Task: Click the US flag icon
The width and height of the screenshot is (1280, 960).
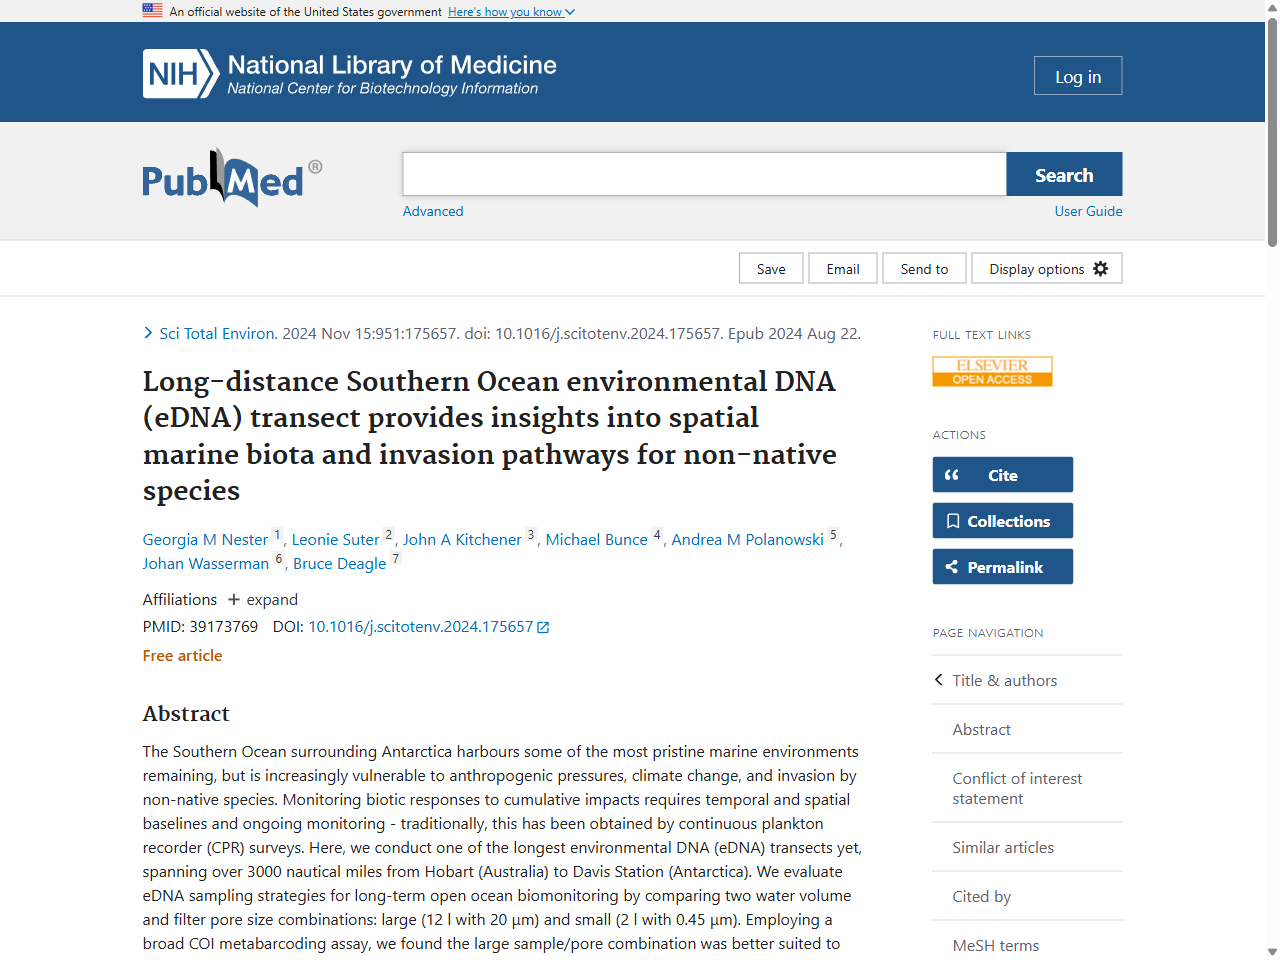Action: coord(152,11)
